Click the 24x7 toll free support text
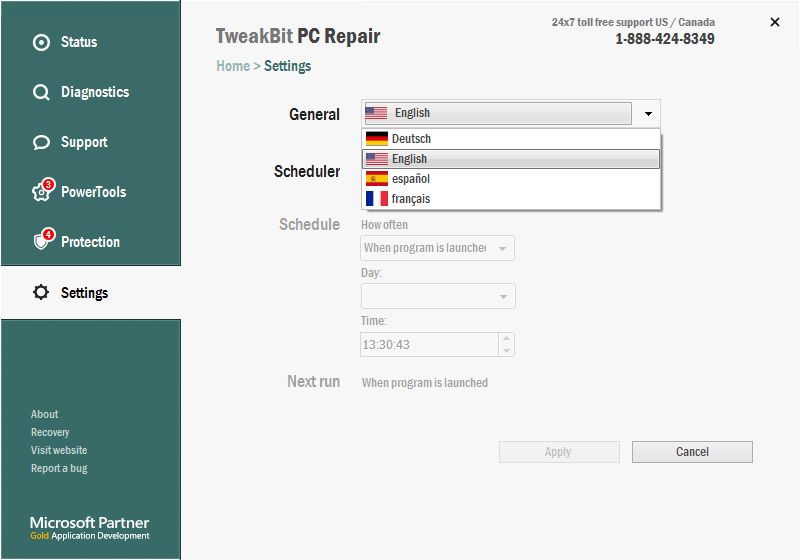 [x=633, y=22]
